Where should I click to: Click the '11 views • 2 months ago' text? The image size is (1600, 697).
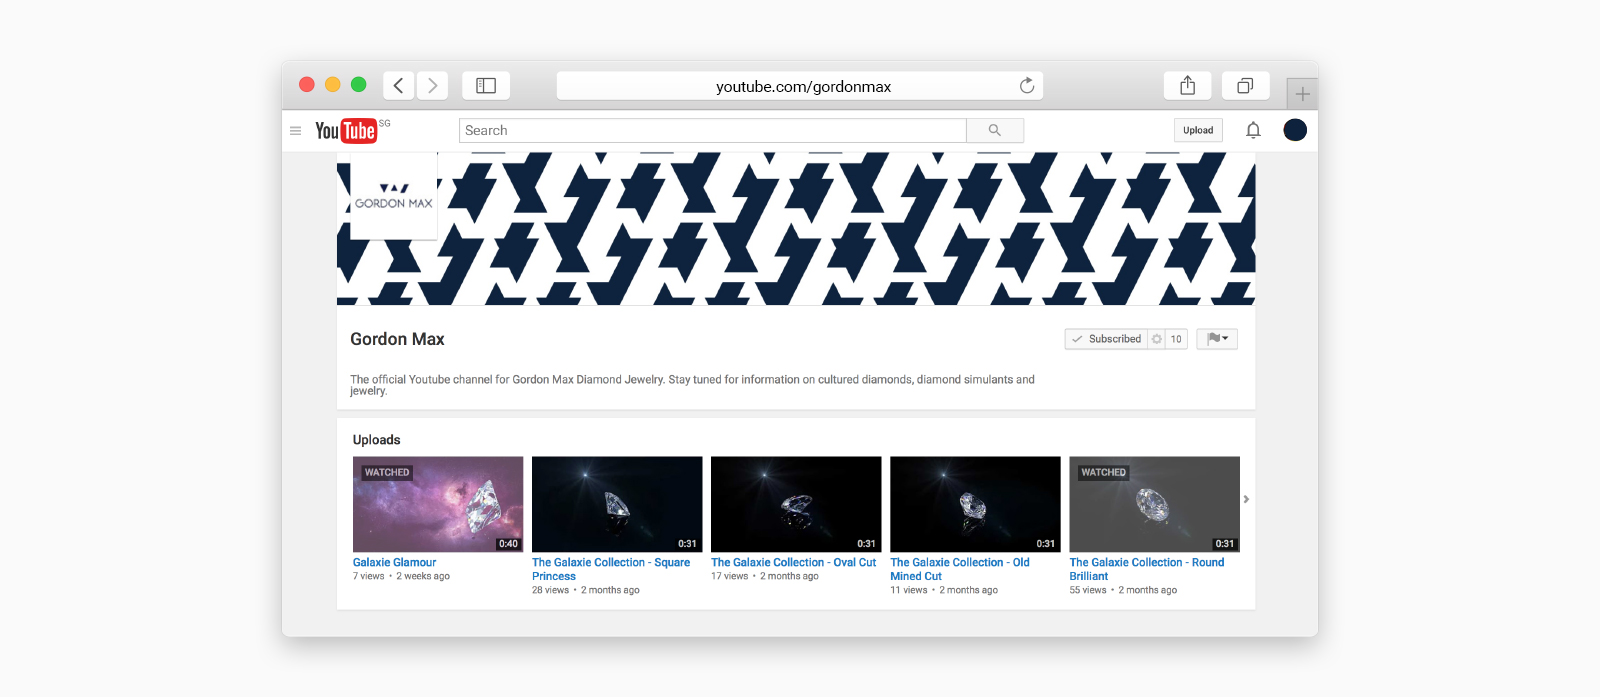click(x=944, y=590)
